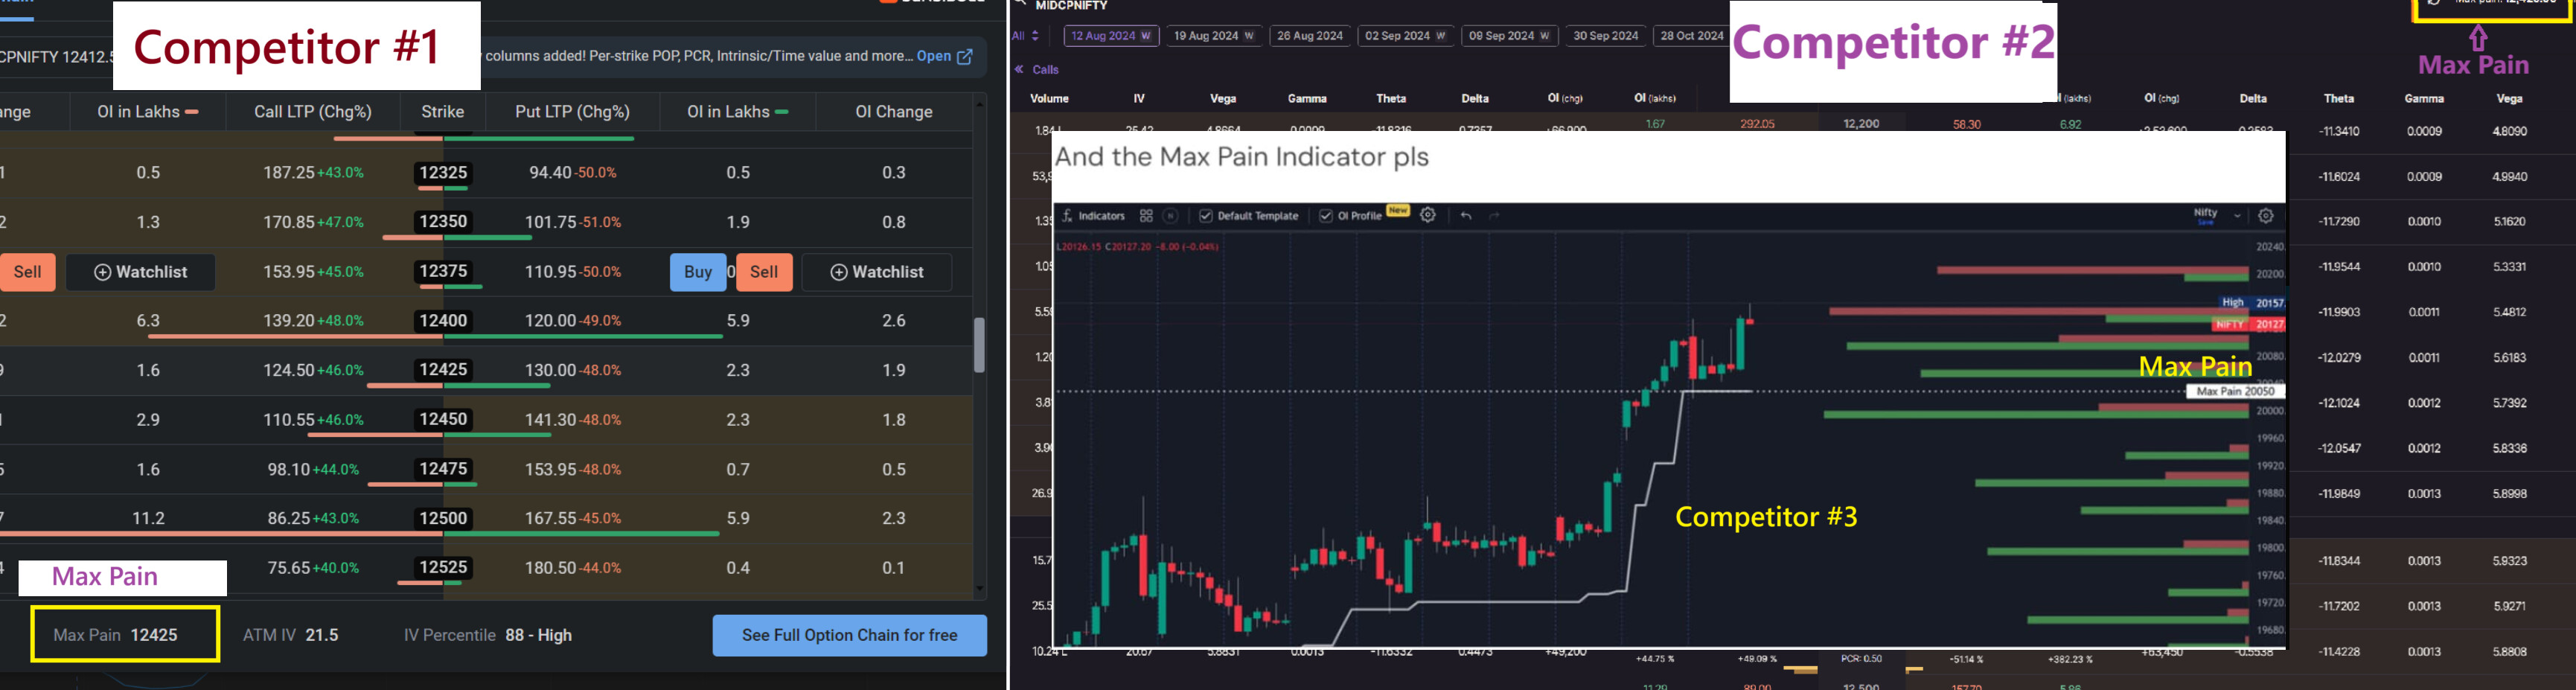The width and height of the screenshot is (2576, 690).
Task: Click the High 20157 price label
Action: (2252, 302)
